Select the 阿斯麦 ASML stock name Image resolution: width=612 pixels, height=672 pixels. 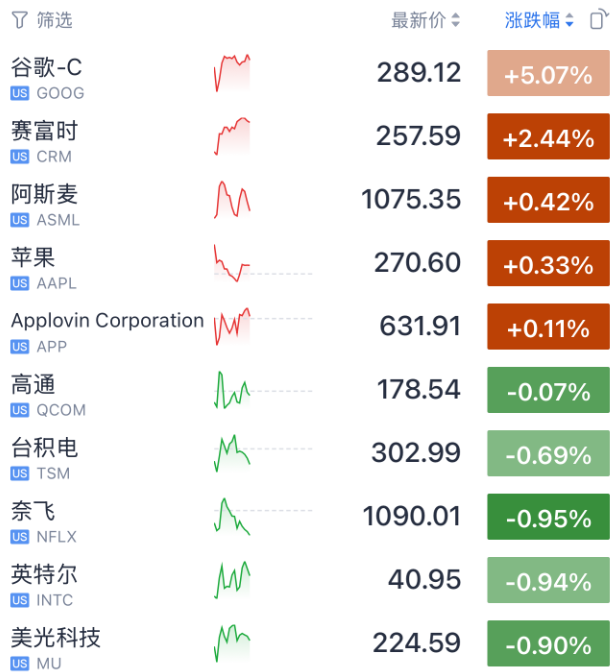(44, 194)
